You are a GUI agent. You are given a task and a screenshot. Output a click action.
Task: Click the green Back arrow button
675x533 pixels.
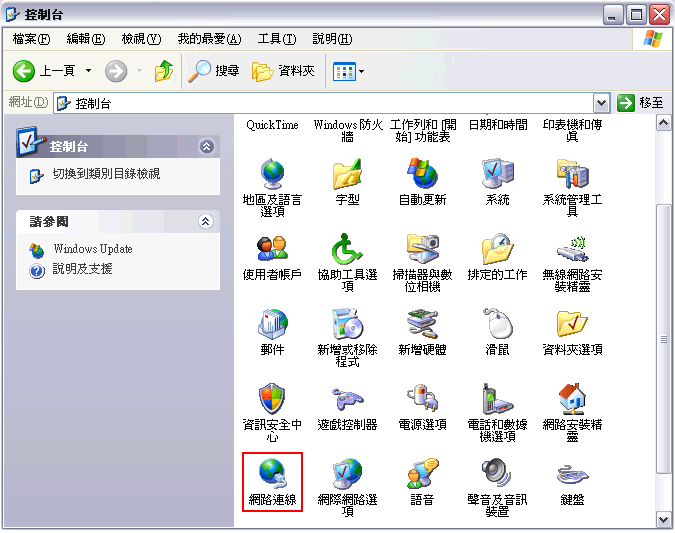click(x=24, y=71)
